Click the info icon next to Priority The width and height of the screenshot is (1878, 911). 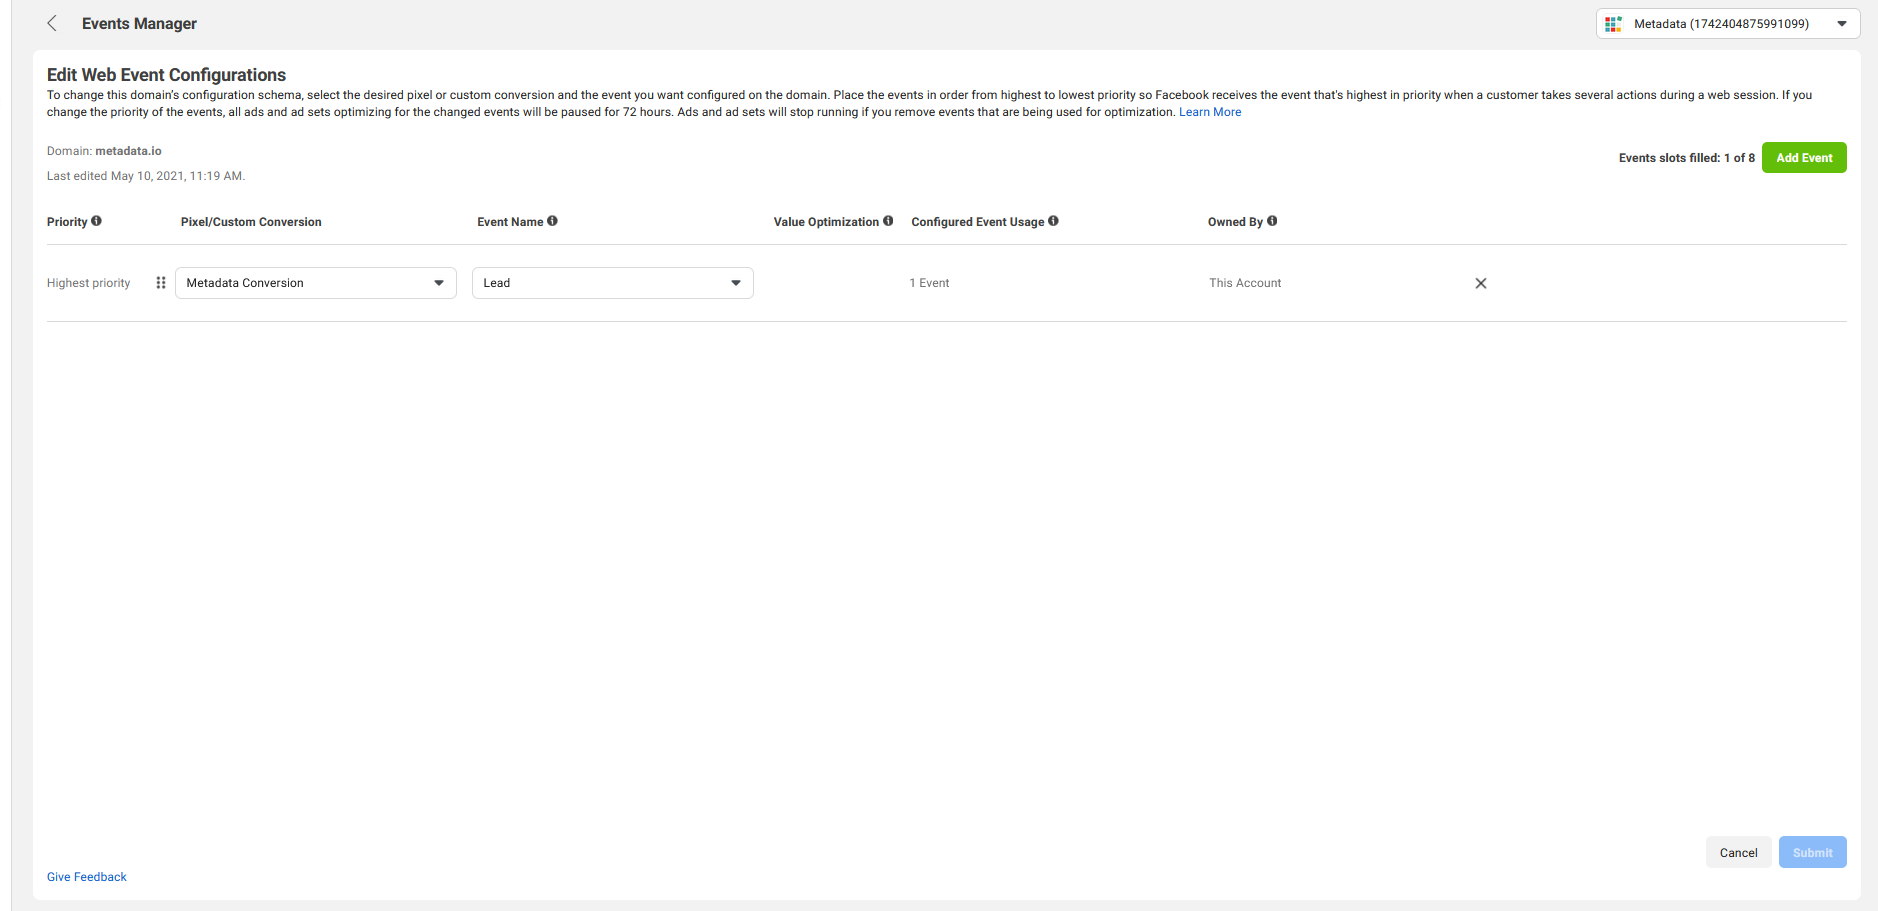point(97,221)
